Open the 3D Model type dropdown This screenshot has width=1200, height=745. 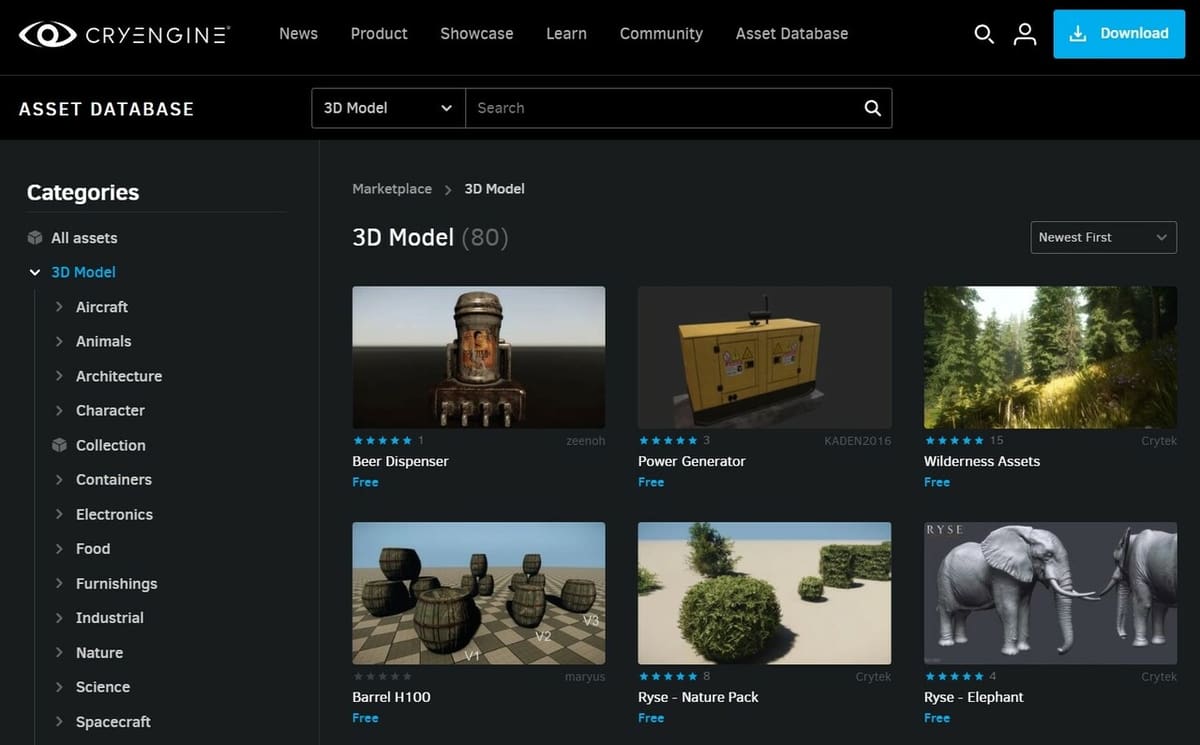(x=388, y=108)
